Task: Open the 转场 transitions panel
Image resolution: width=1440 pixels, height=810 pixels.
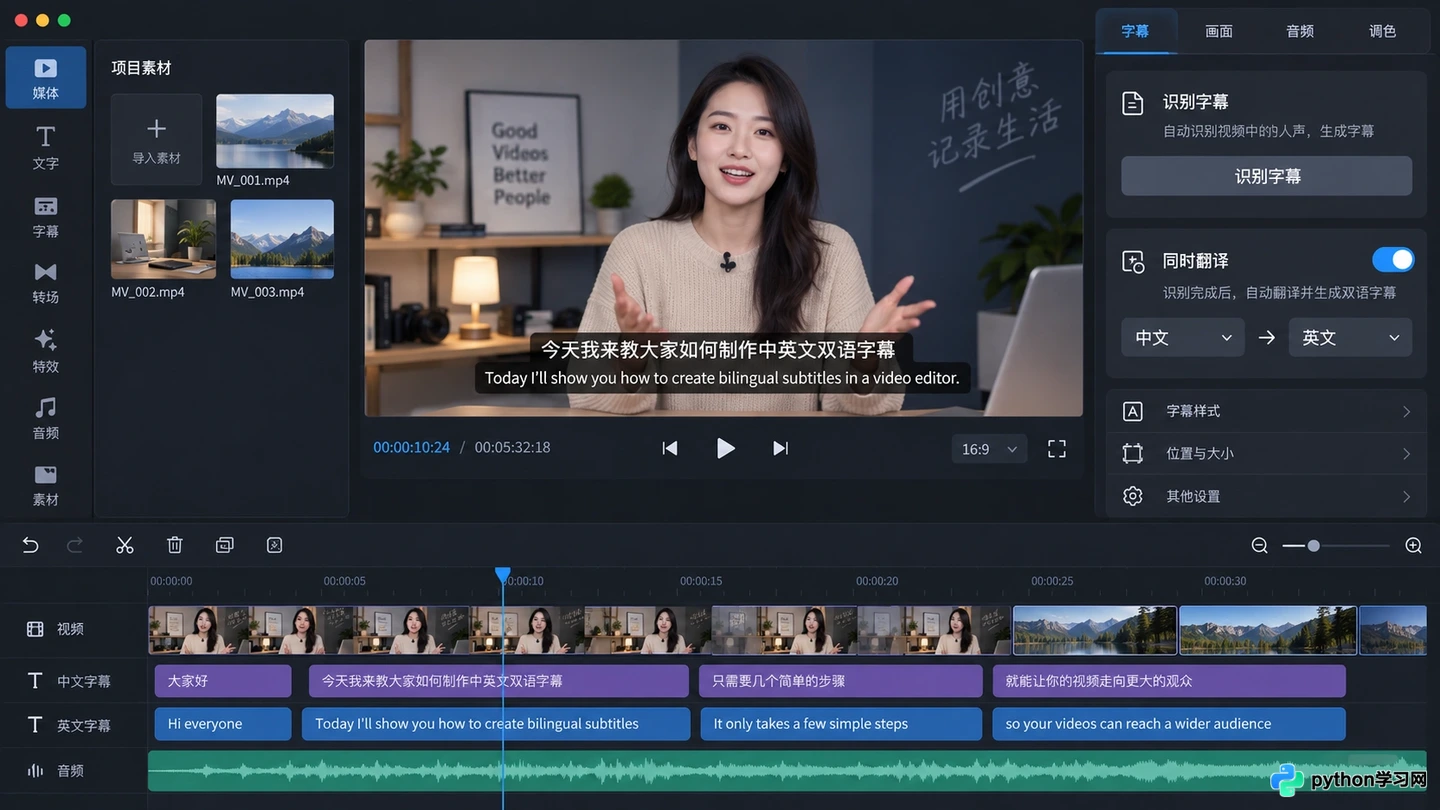Action: pos(46,283)
